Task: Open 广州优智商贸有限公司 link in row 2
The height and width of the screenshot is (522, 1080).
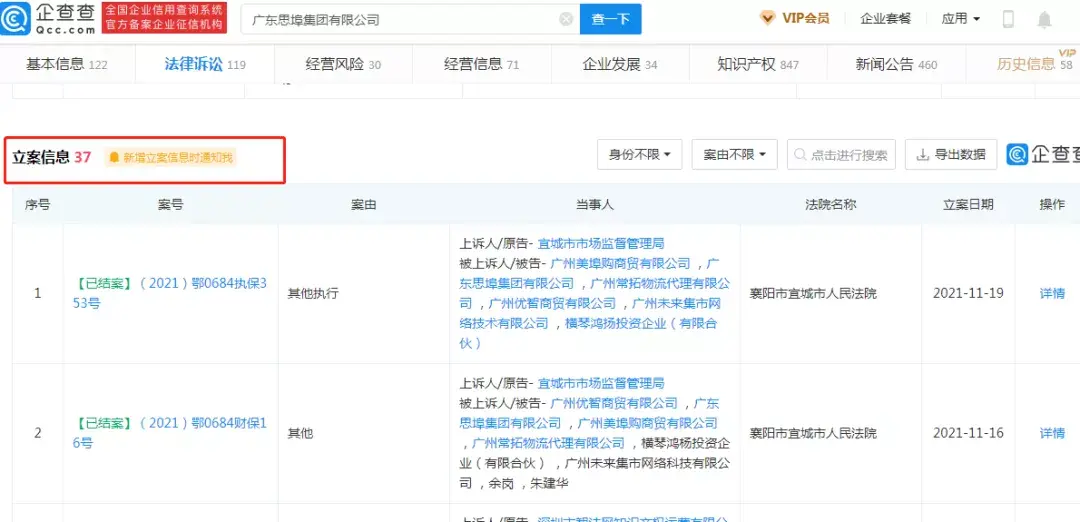Action: pos(614,404)
